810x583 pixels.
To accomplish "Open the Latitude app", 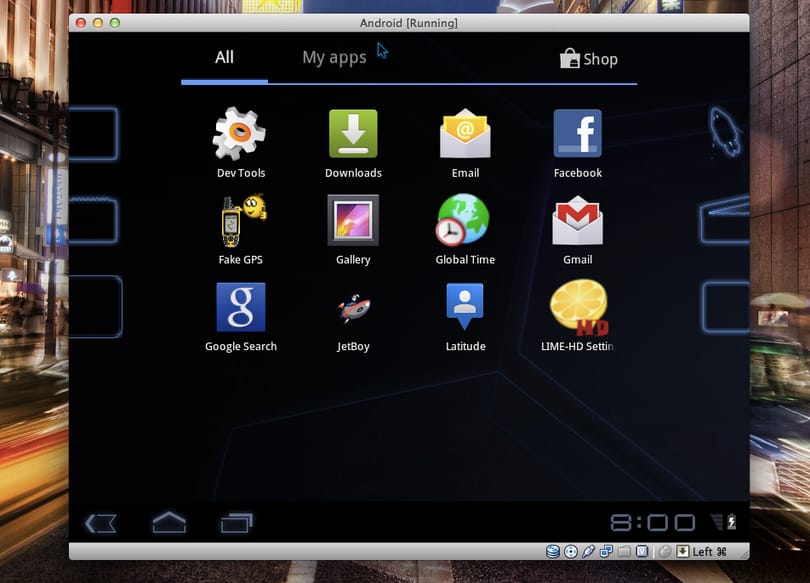I will coord(465,317).
